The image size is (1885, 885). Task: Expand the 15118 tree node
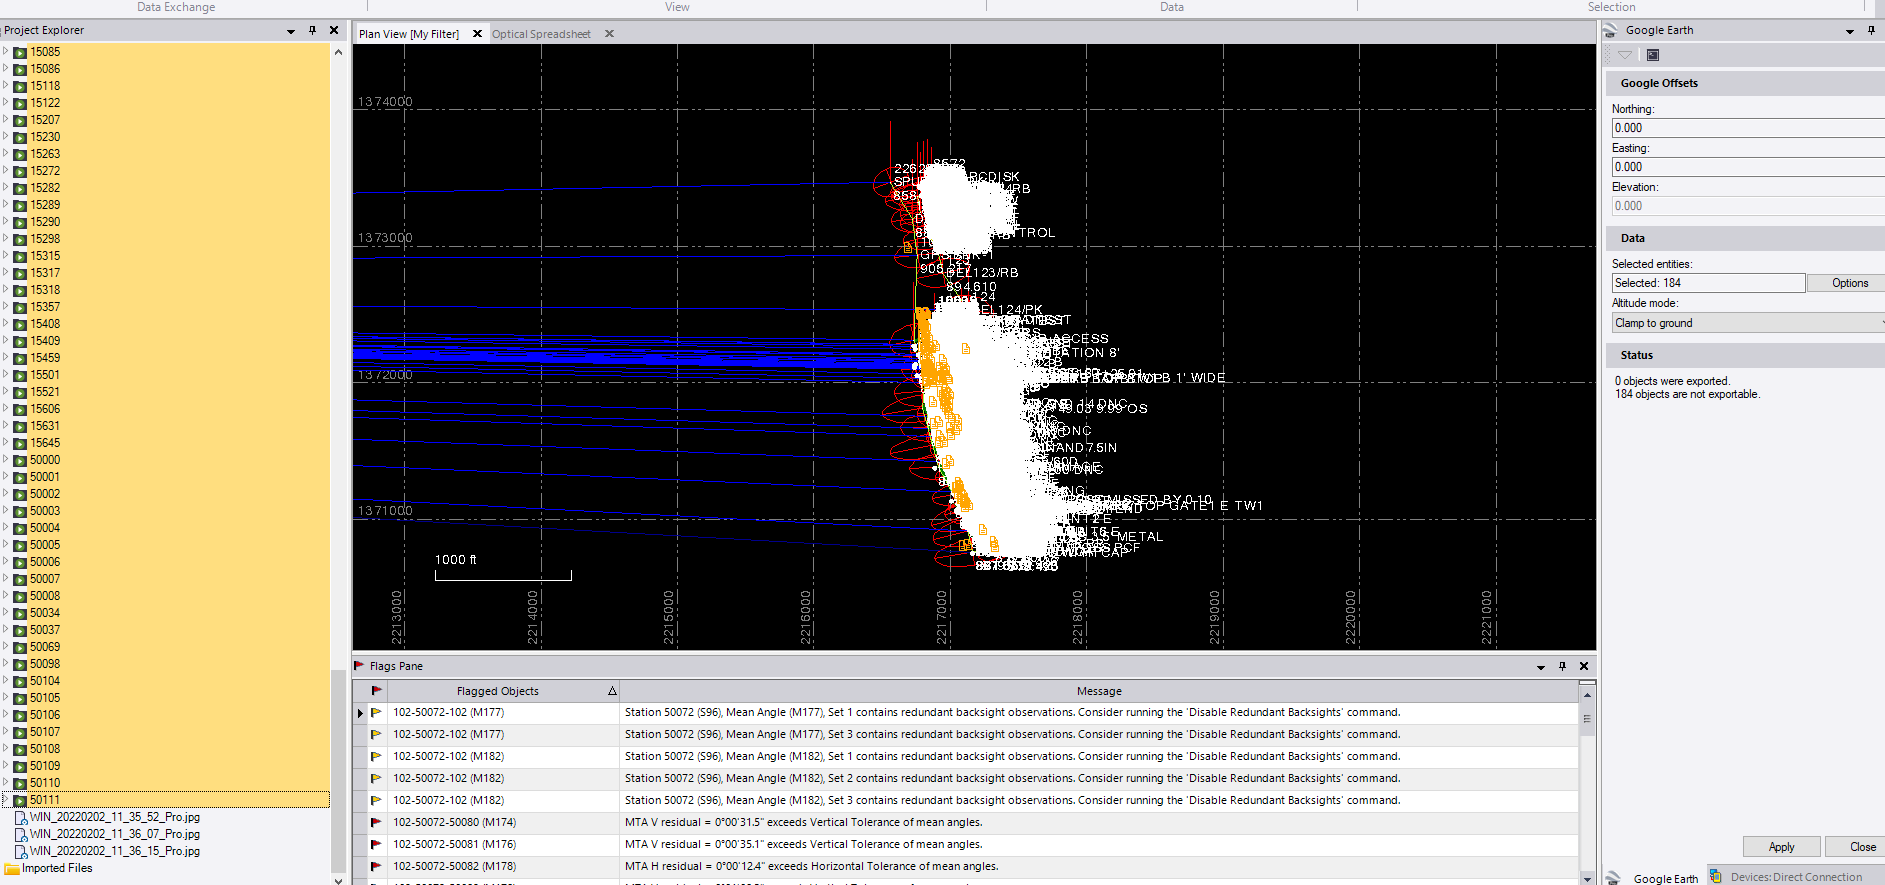6,86
